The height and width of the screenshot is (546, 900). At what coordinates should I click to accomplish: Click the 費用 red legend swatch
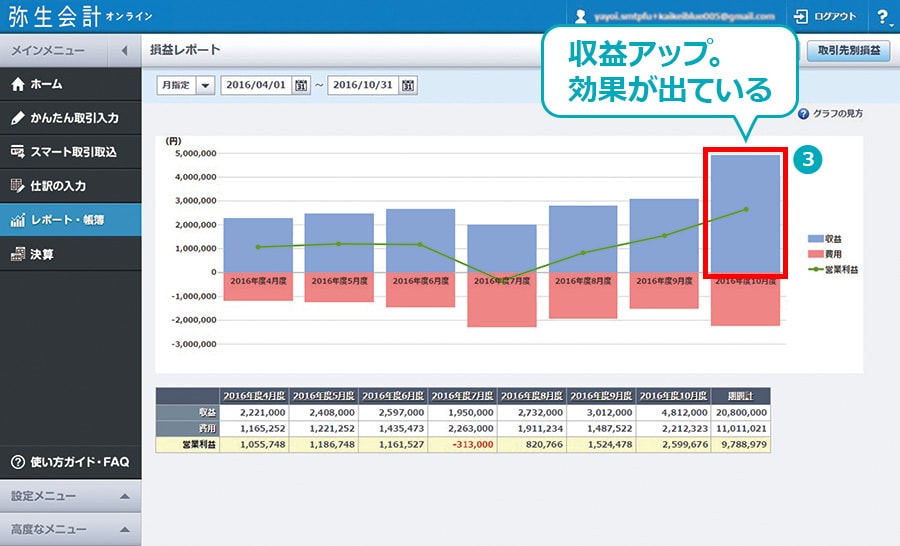pyautogui.click(x=816, y=254)
